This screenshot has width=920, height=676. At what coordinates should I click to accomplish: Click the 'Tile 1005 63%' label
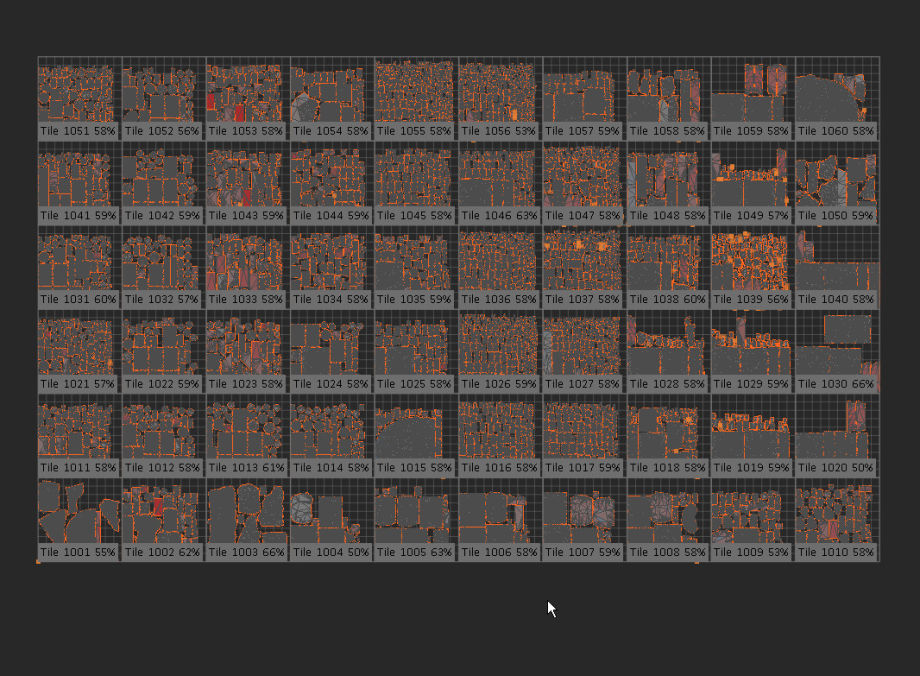[415, 552]
